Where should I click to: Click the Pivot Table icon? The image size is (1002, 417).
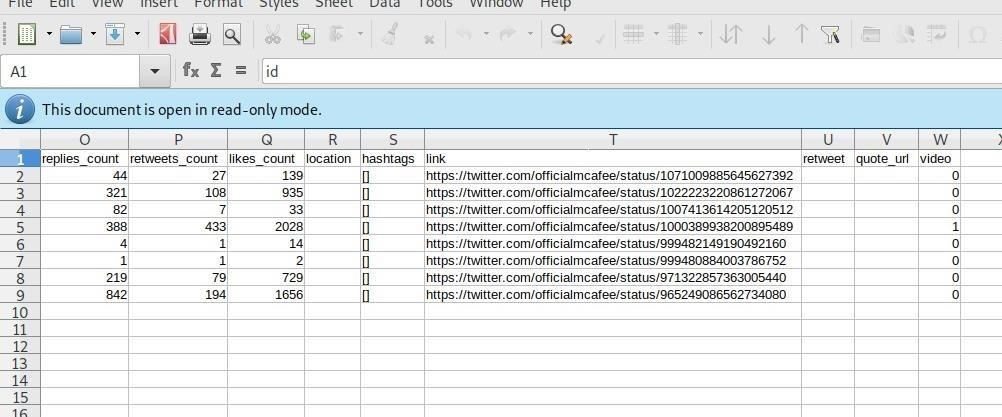(937, 34)
